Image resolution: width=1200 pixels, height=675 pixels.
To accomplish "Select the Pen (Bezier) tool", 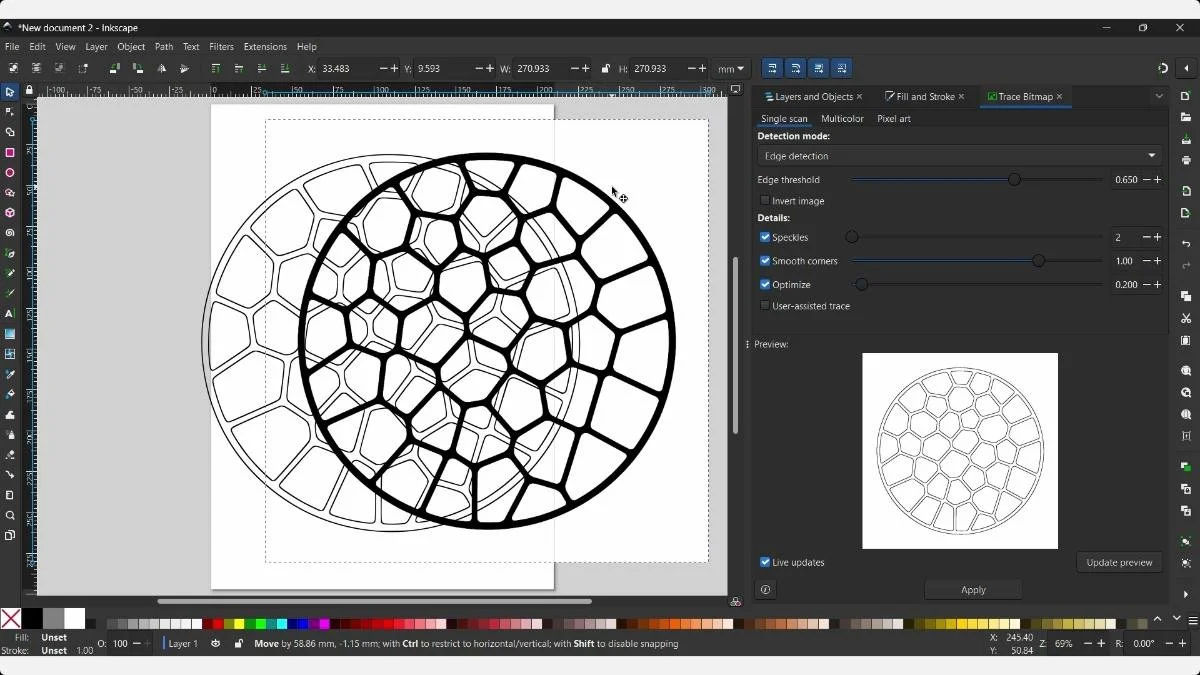I will [x=10, y=253].
